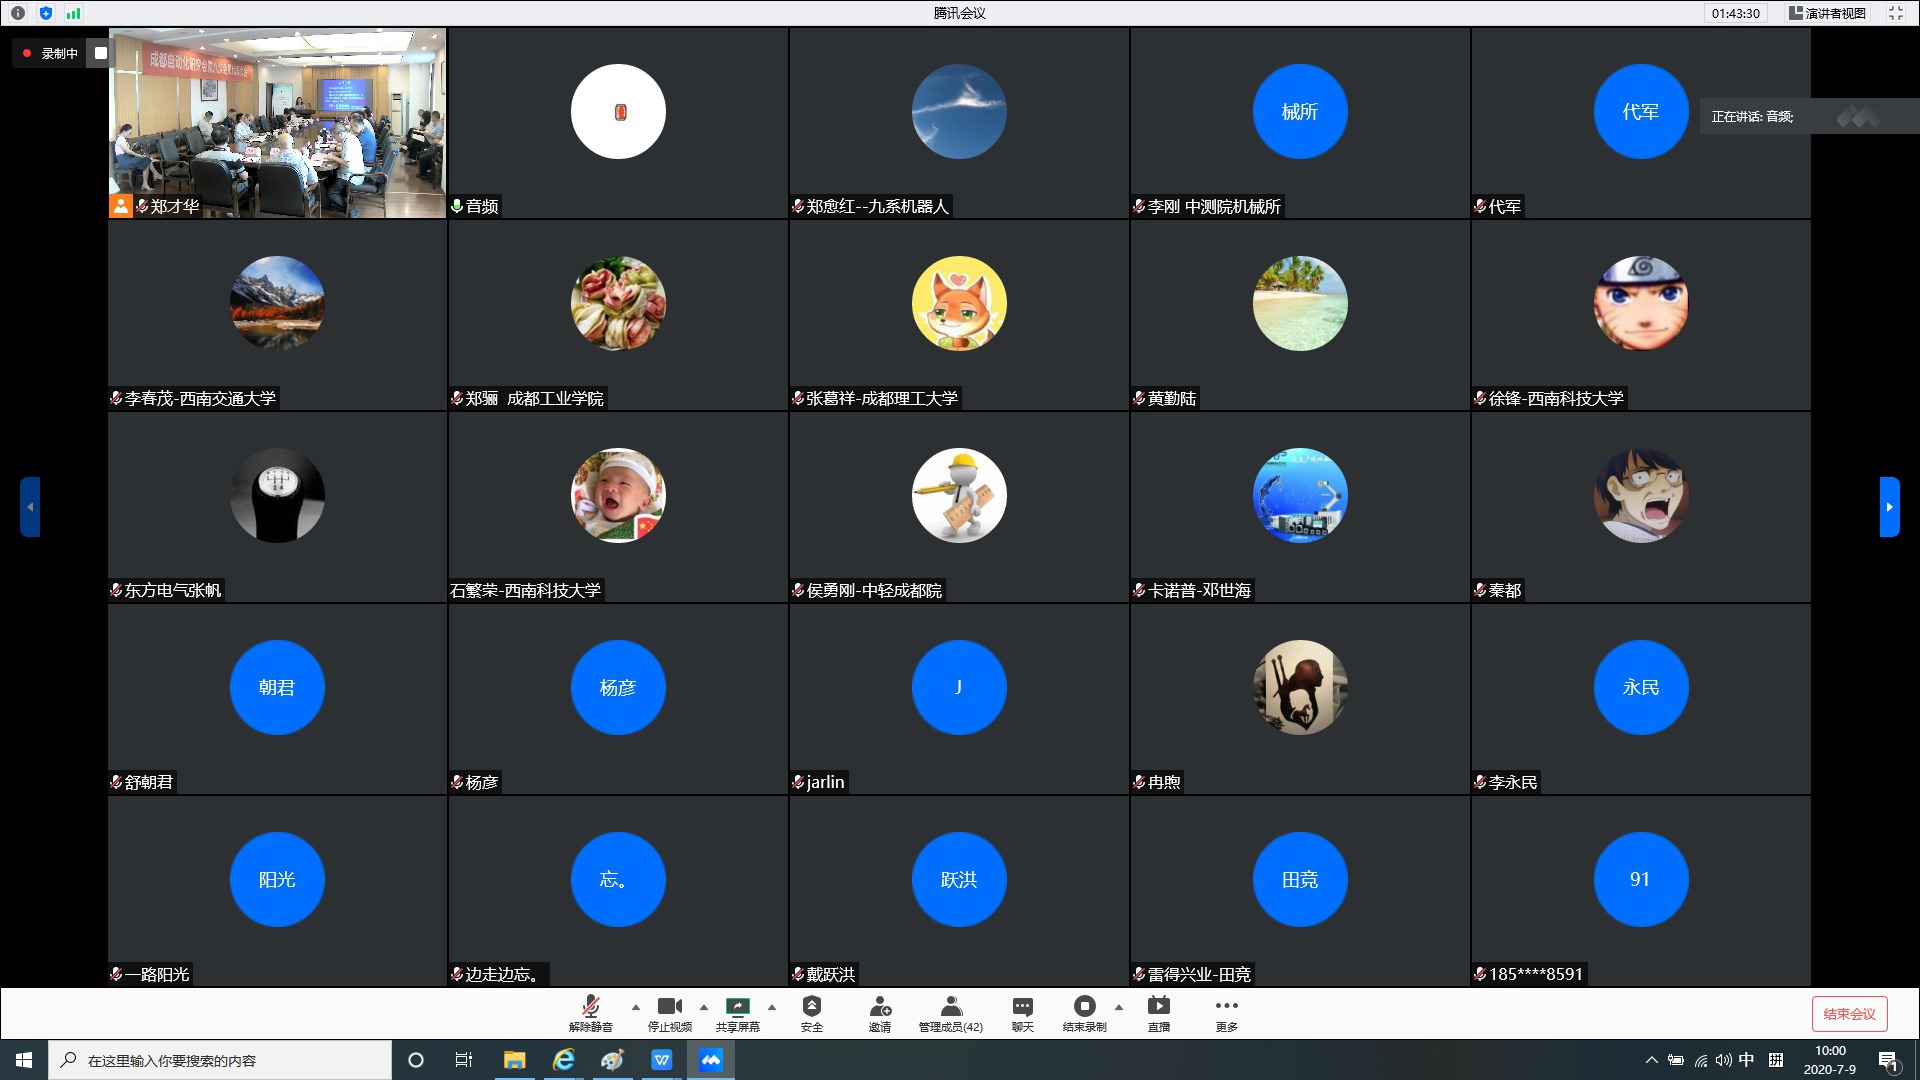
Task: Click stop square next to 录制中
Action: 100,53
